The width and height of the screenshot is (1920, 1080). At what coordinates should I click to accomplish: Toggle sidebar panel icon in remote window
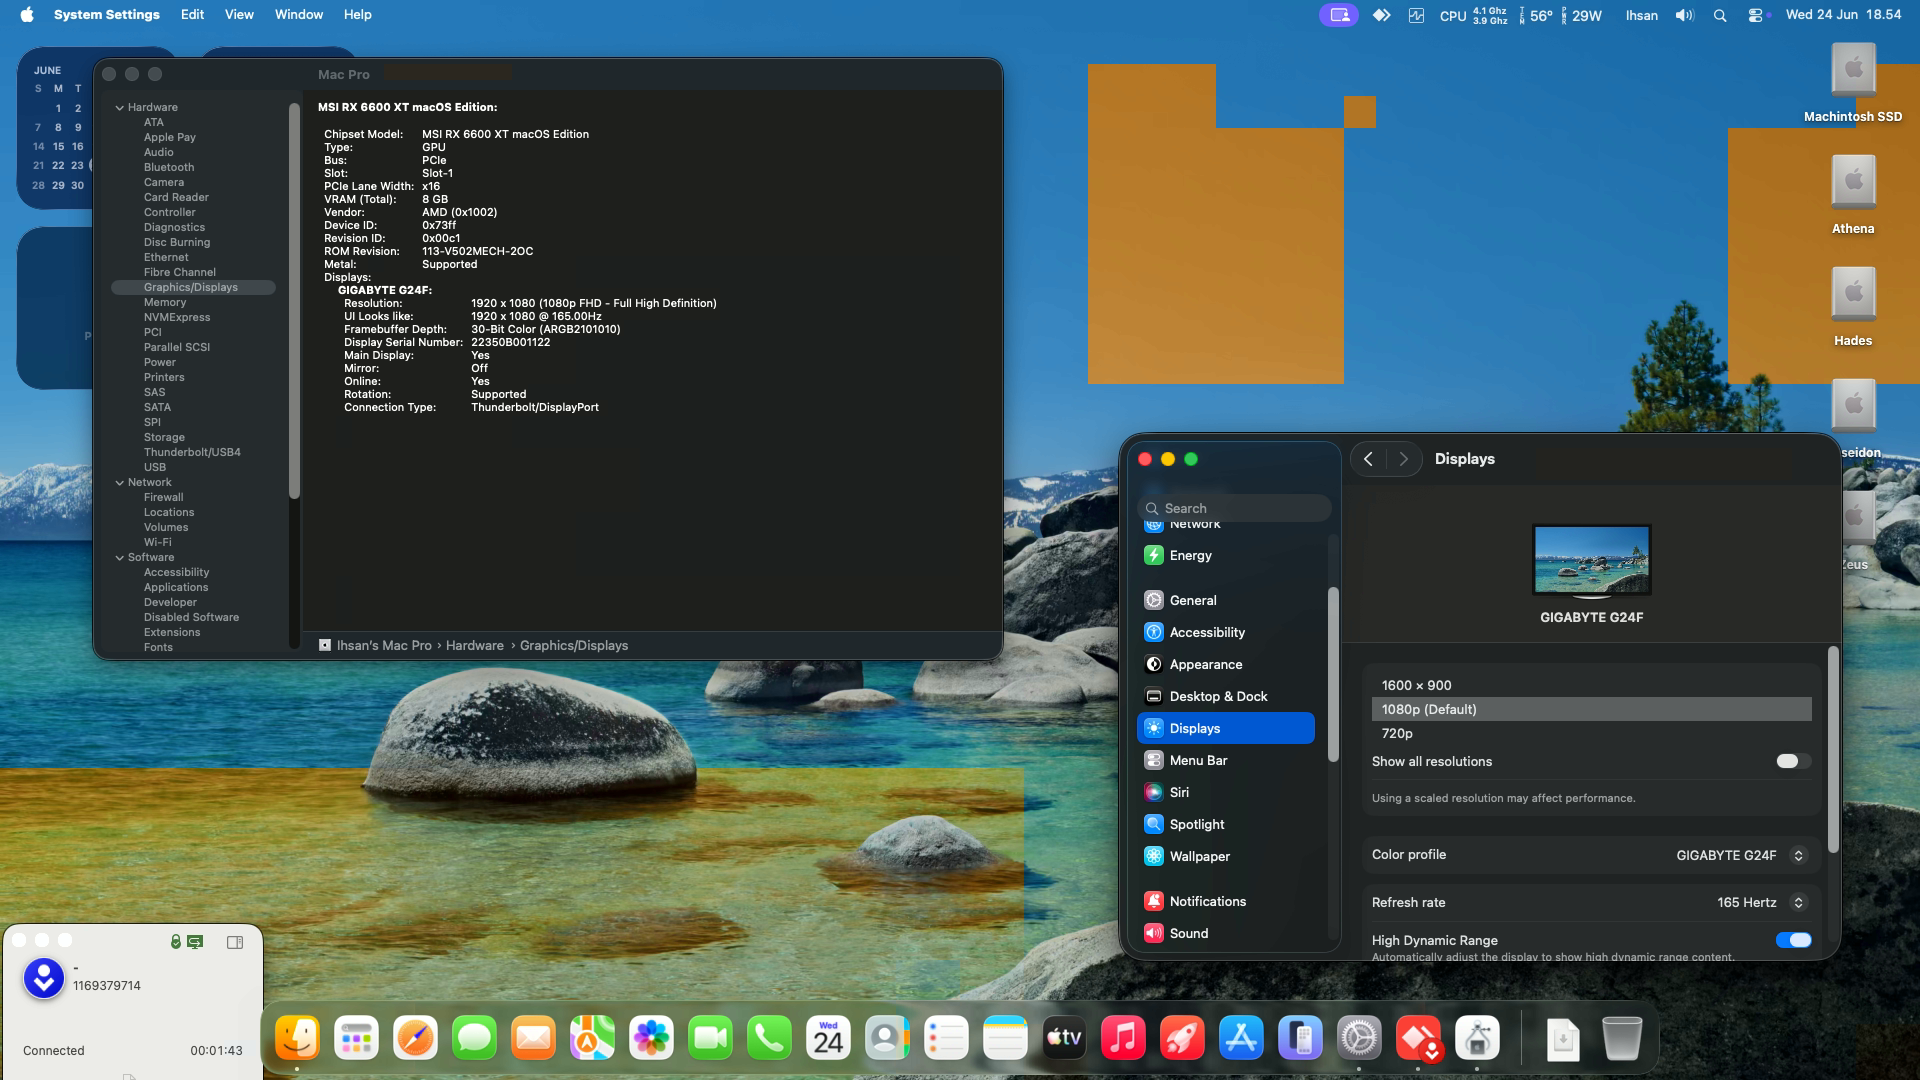tap(235, 942)
